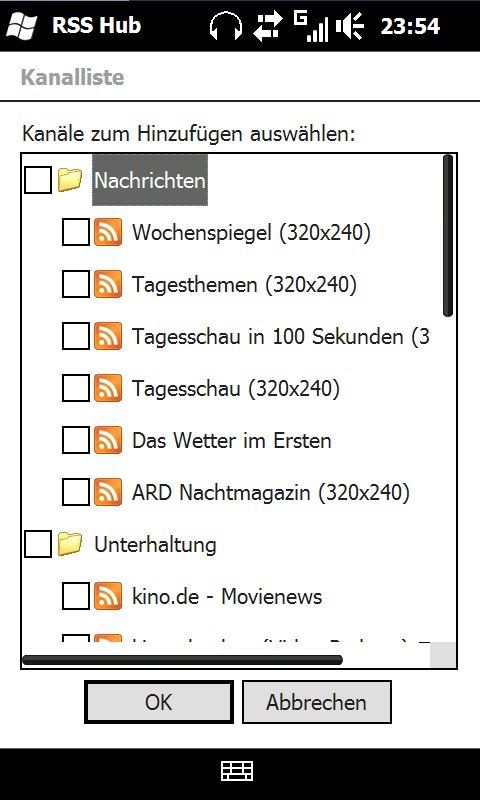
Task: Open the data connection arrows icon
Action: (267, 27)
